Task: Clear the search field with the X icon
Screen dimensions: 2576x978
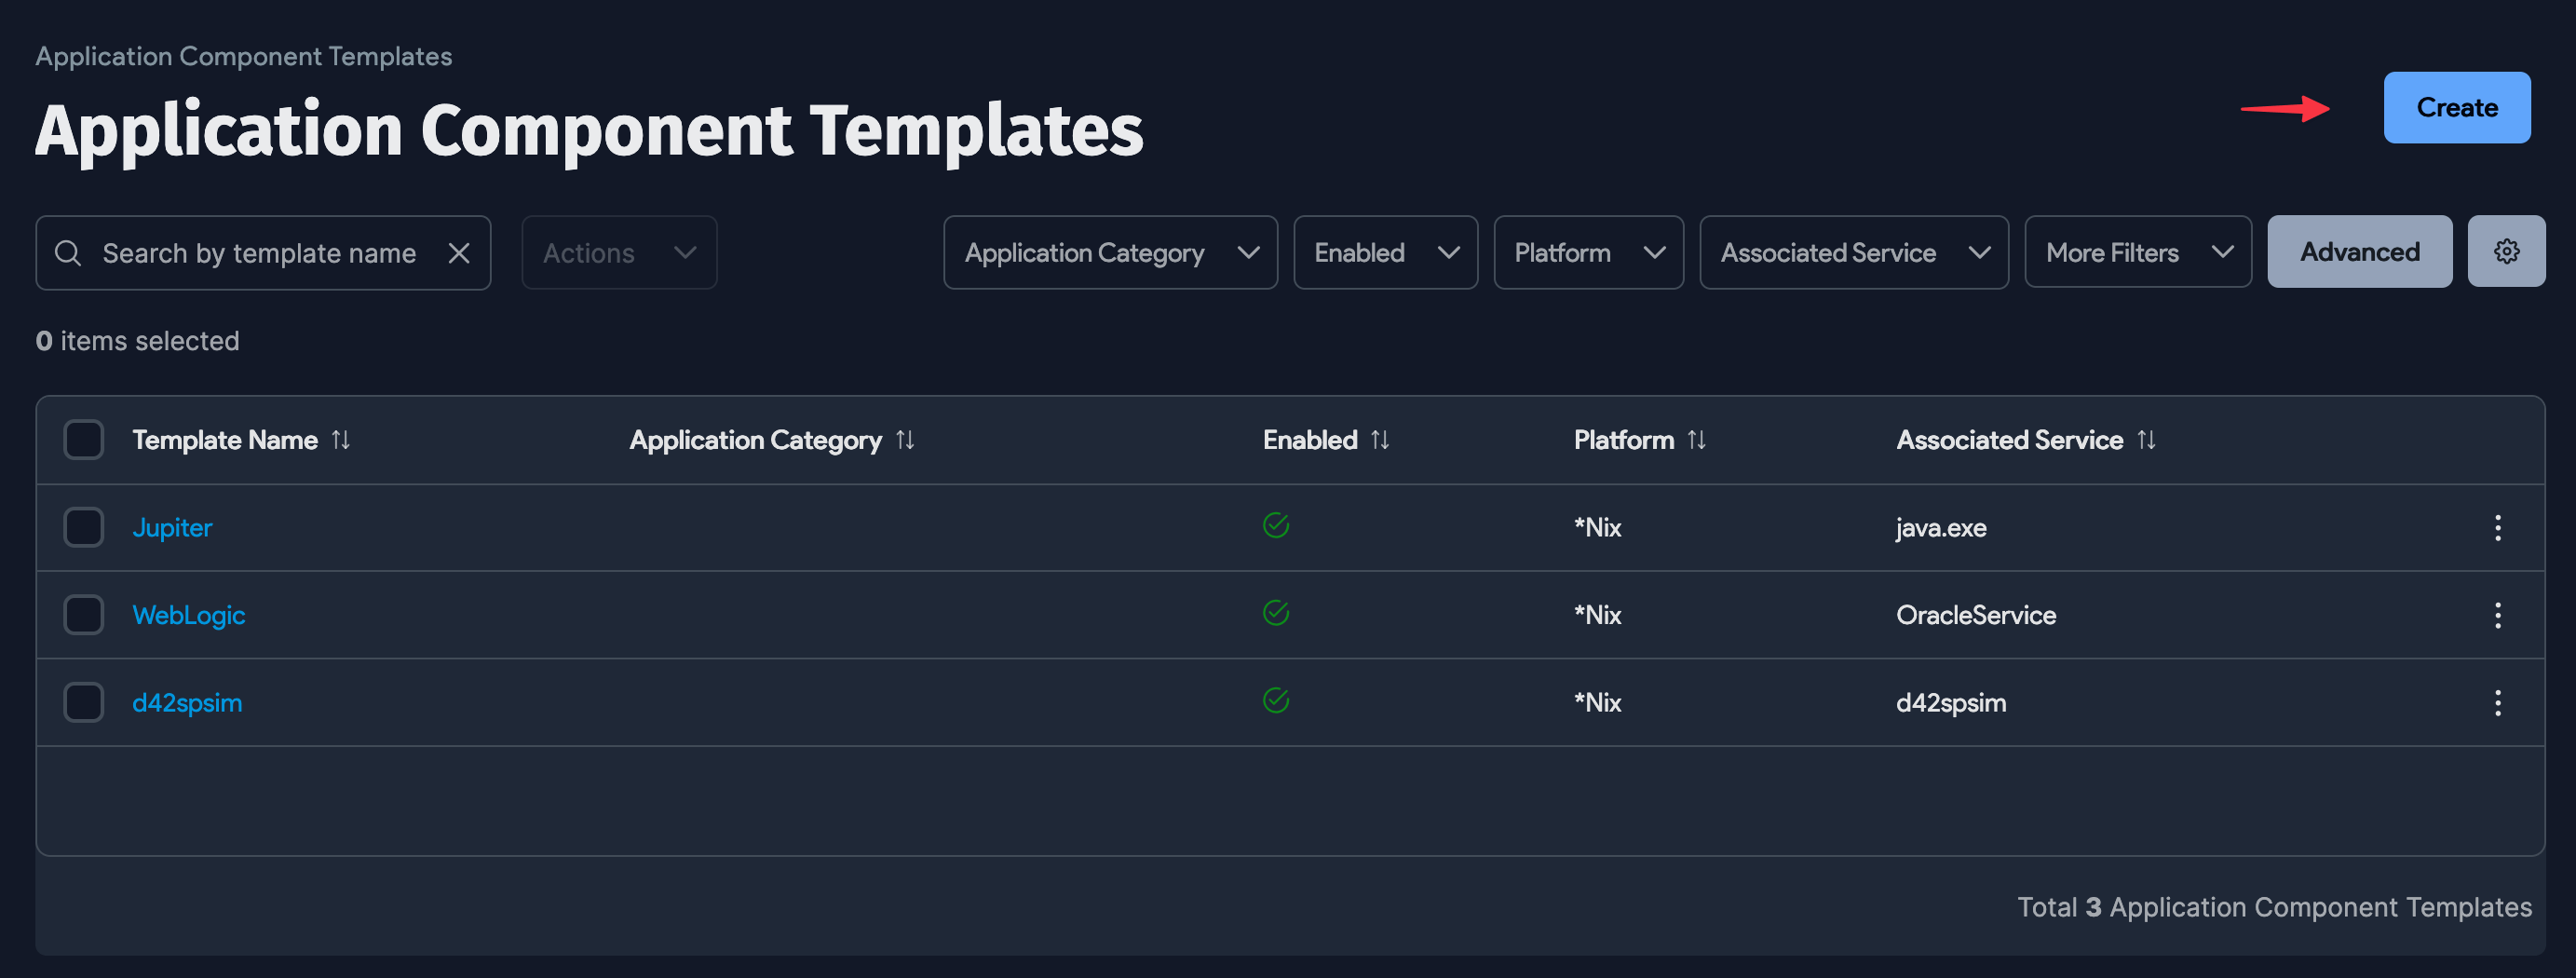Action: (459, 252)
